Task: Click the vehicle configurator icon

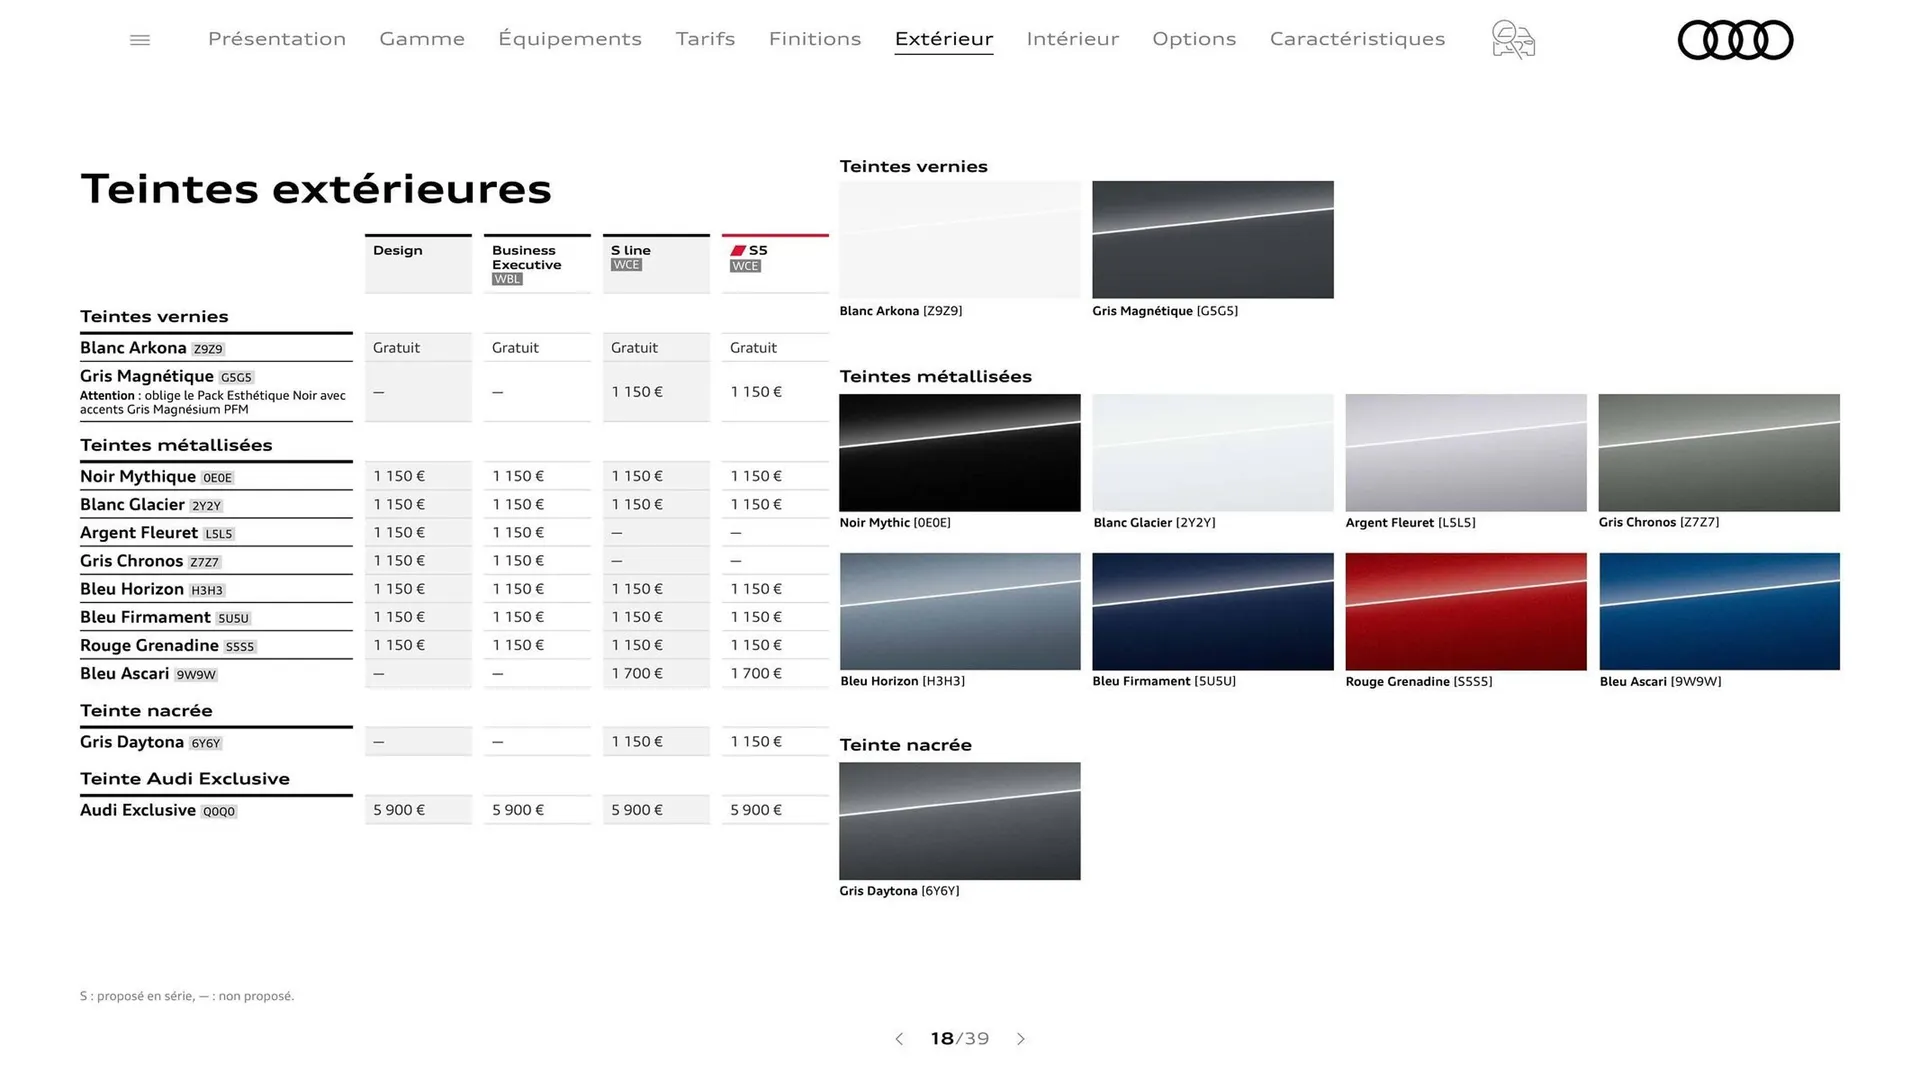Action: (1512, 40)
